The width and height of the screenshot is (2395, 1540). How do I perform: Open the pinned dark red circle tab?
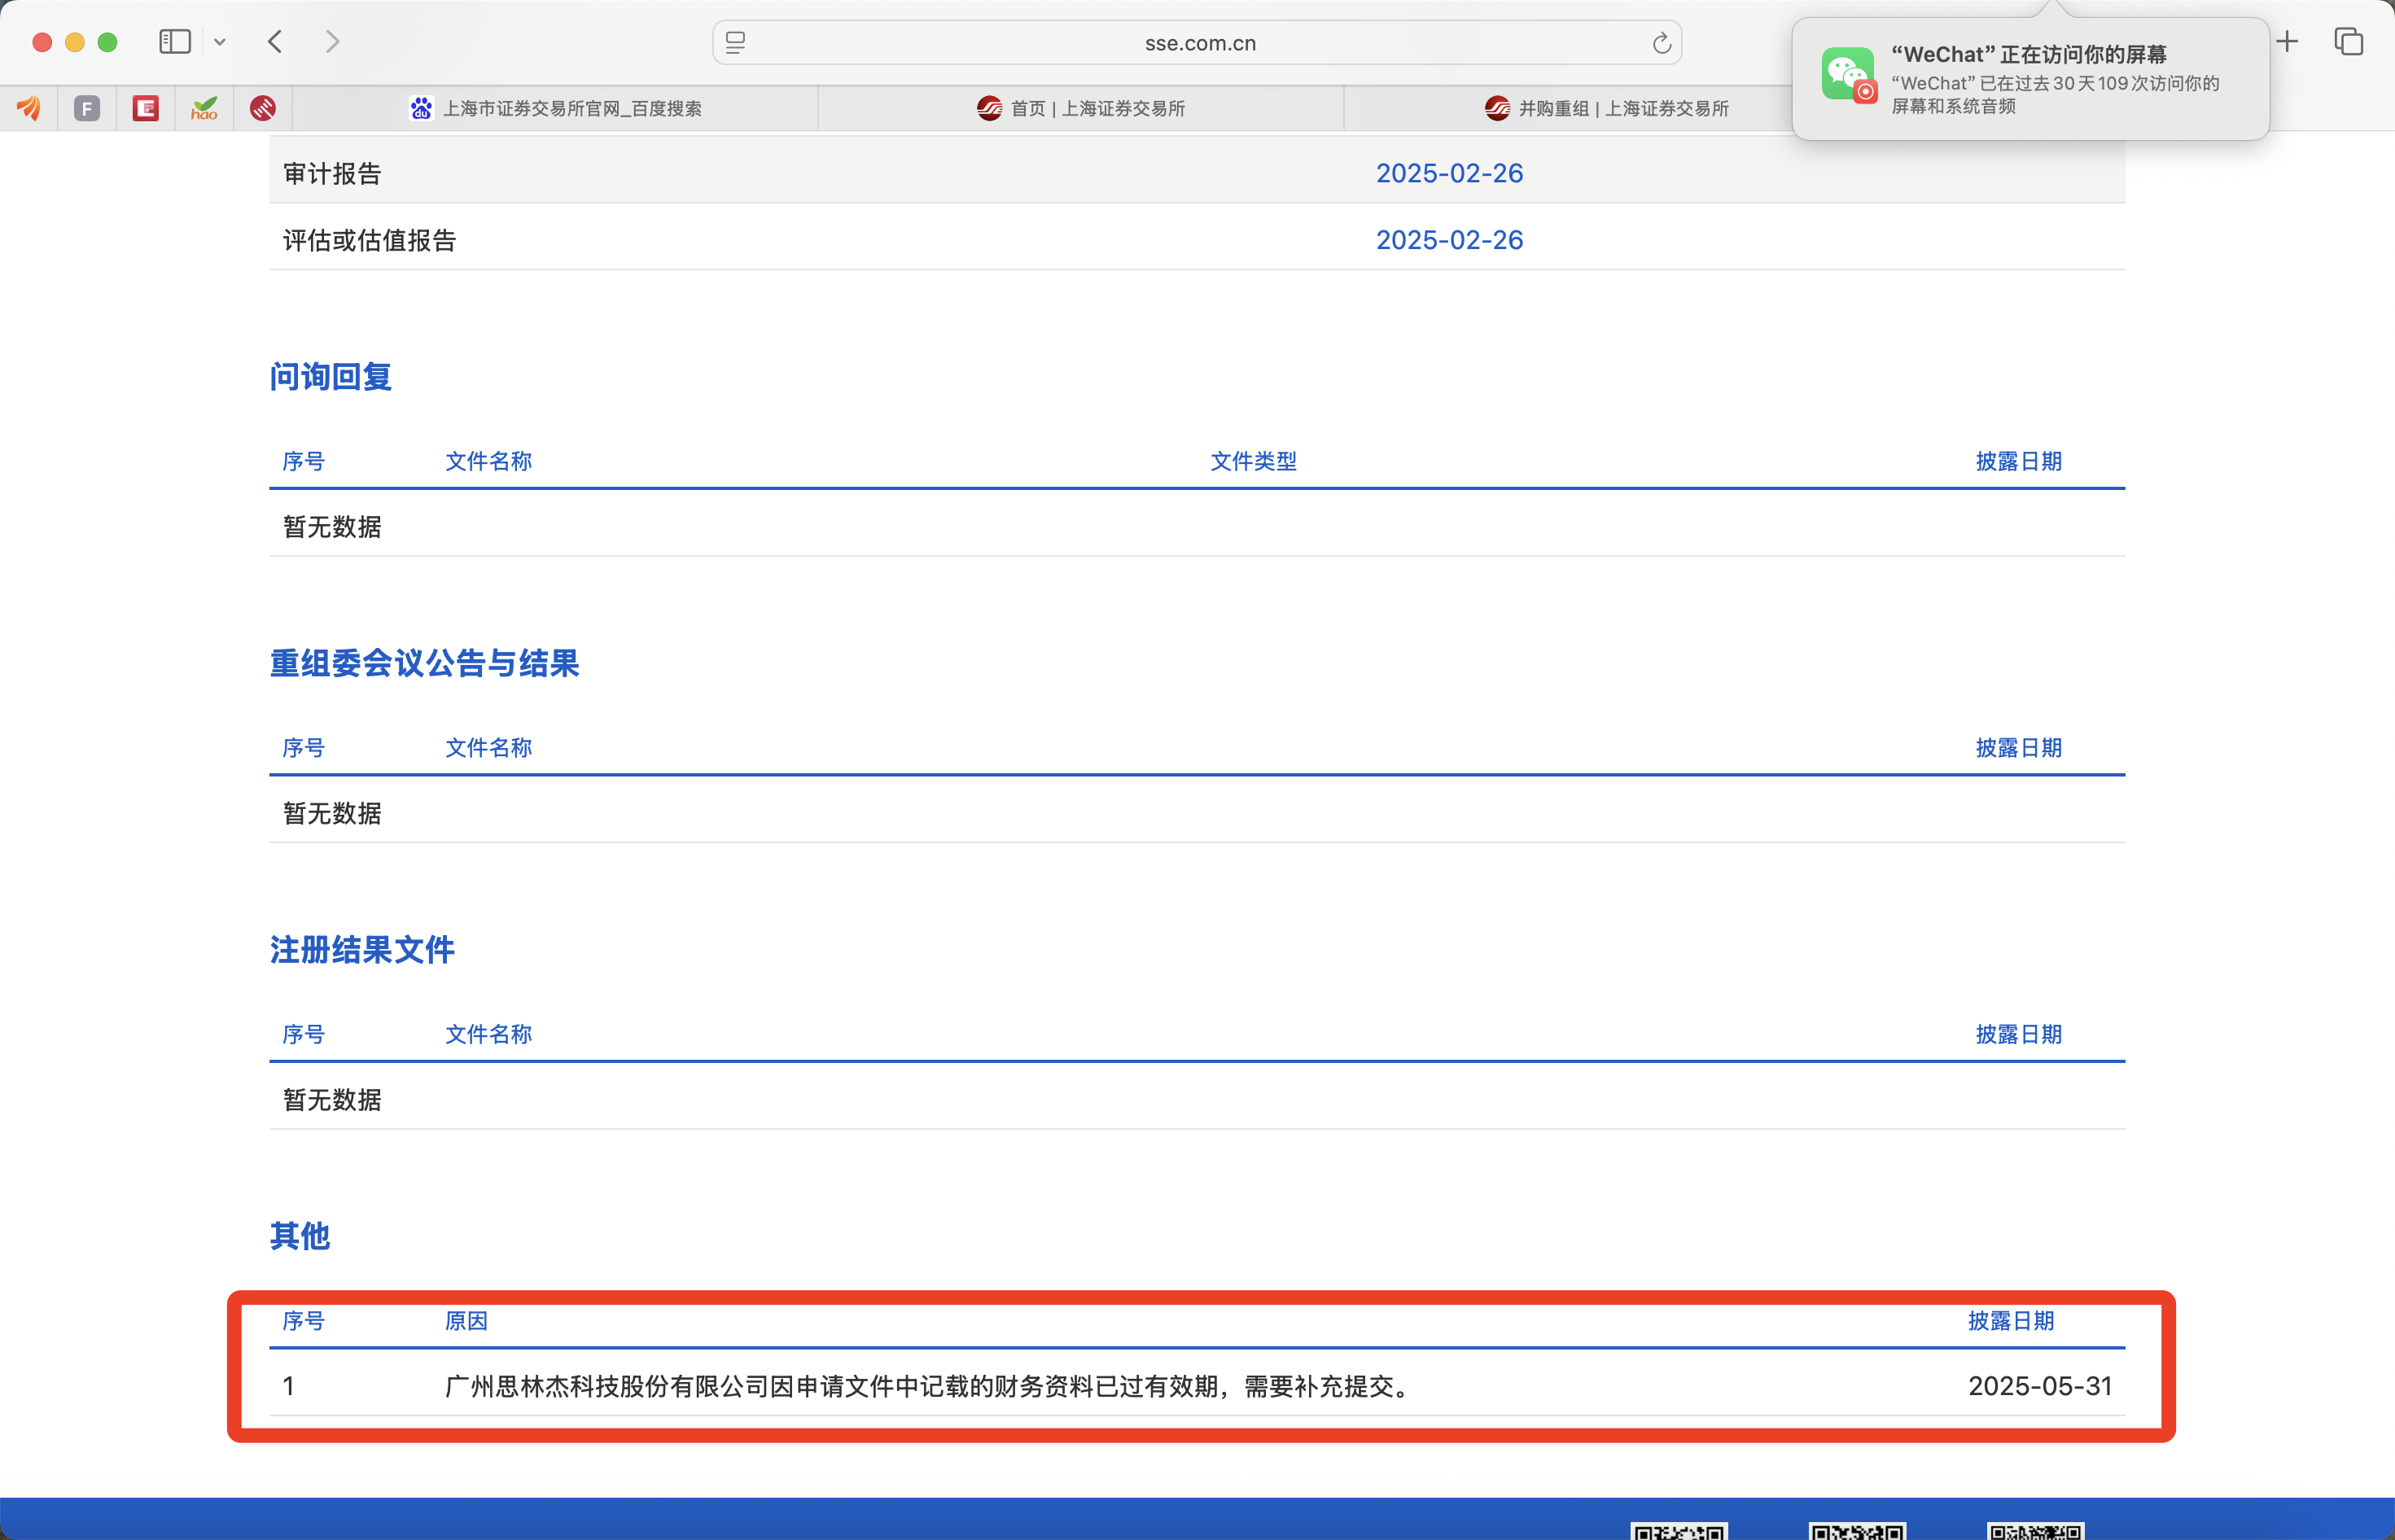point(263,108)
